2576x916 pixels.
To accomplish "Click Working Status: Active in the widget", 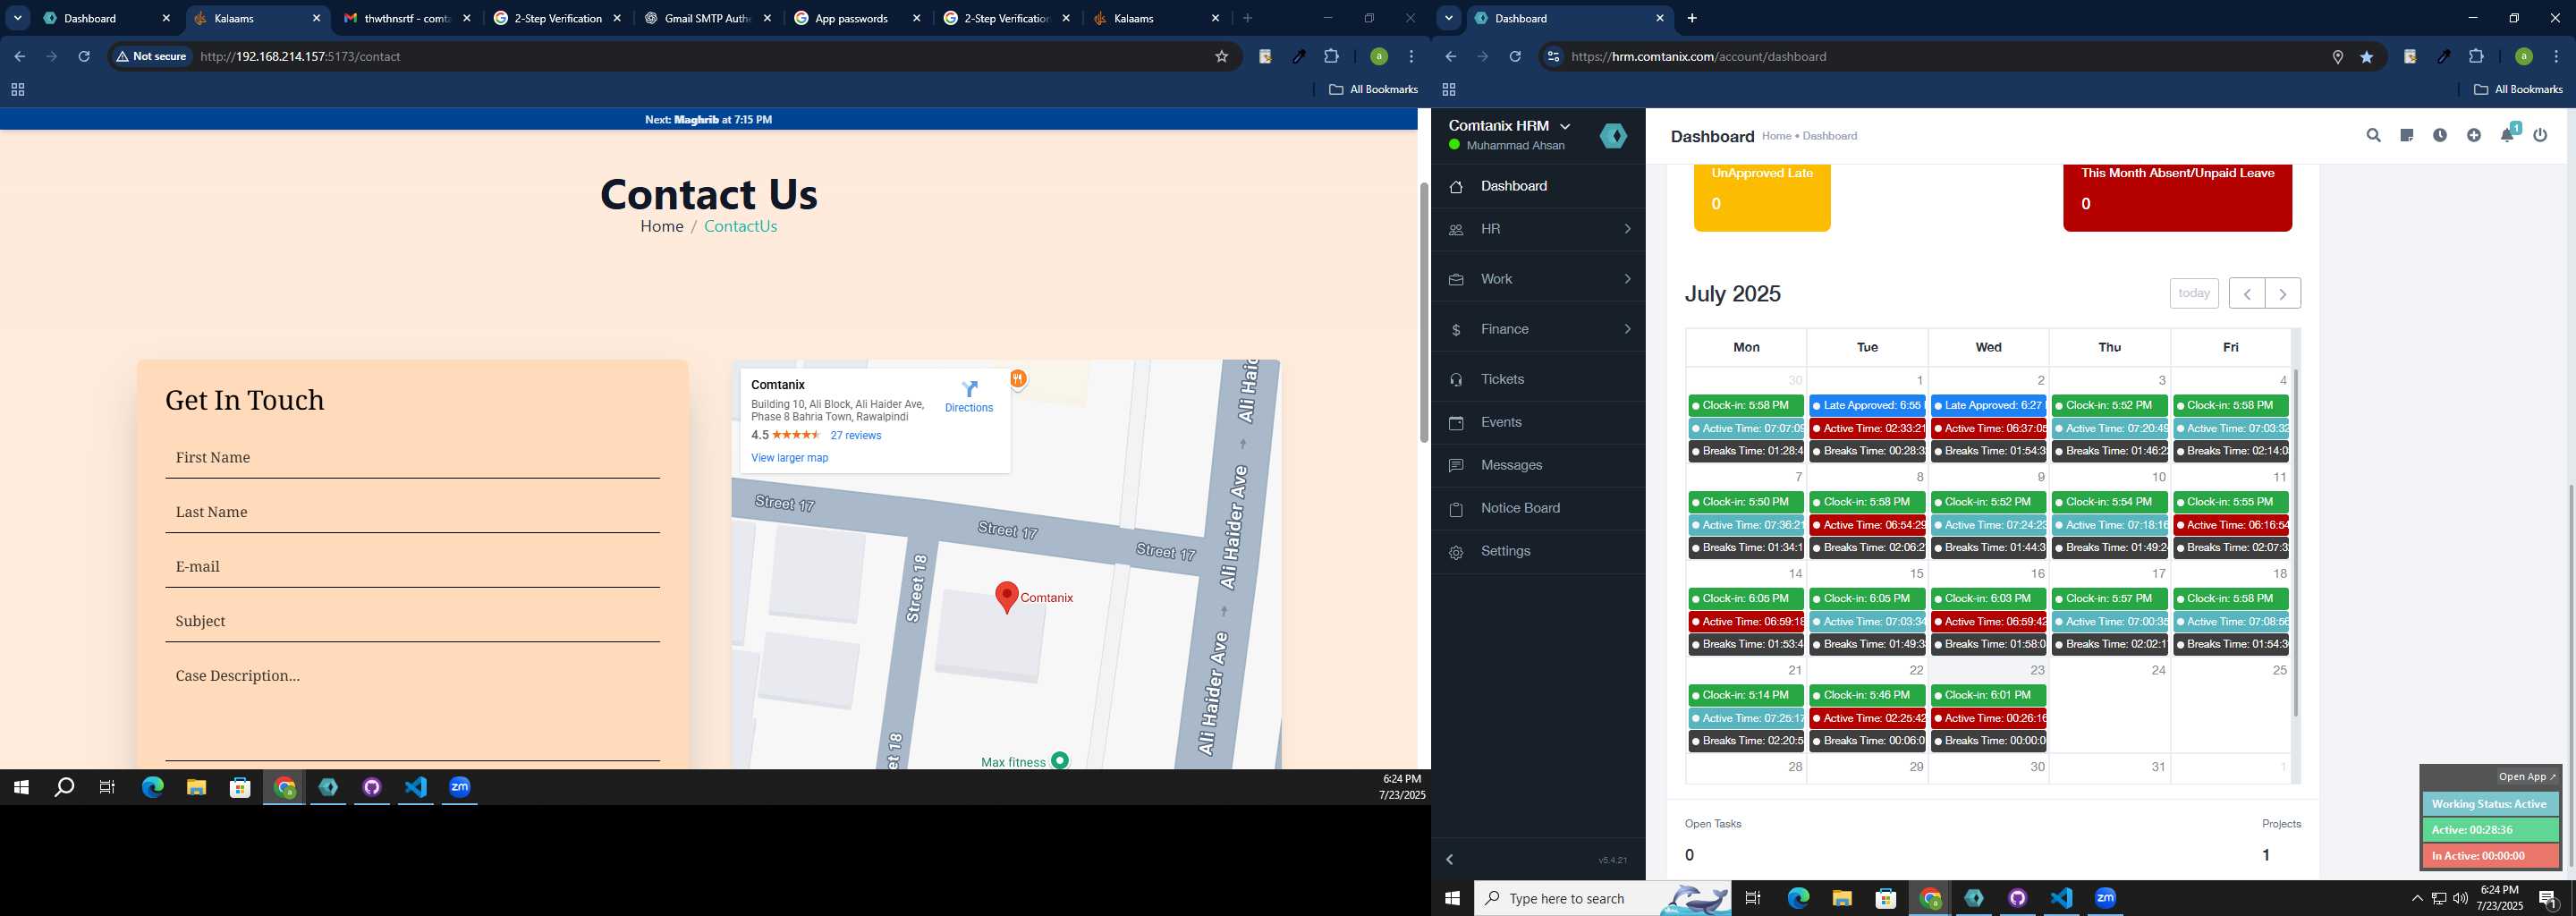I will tap(2490, 804).
